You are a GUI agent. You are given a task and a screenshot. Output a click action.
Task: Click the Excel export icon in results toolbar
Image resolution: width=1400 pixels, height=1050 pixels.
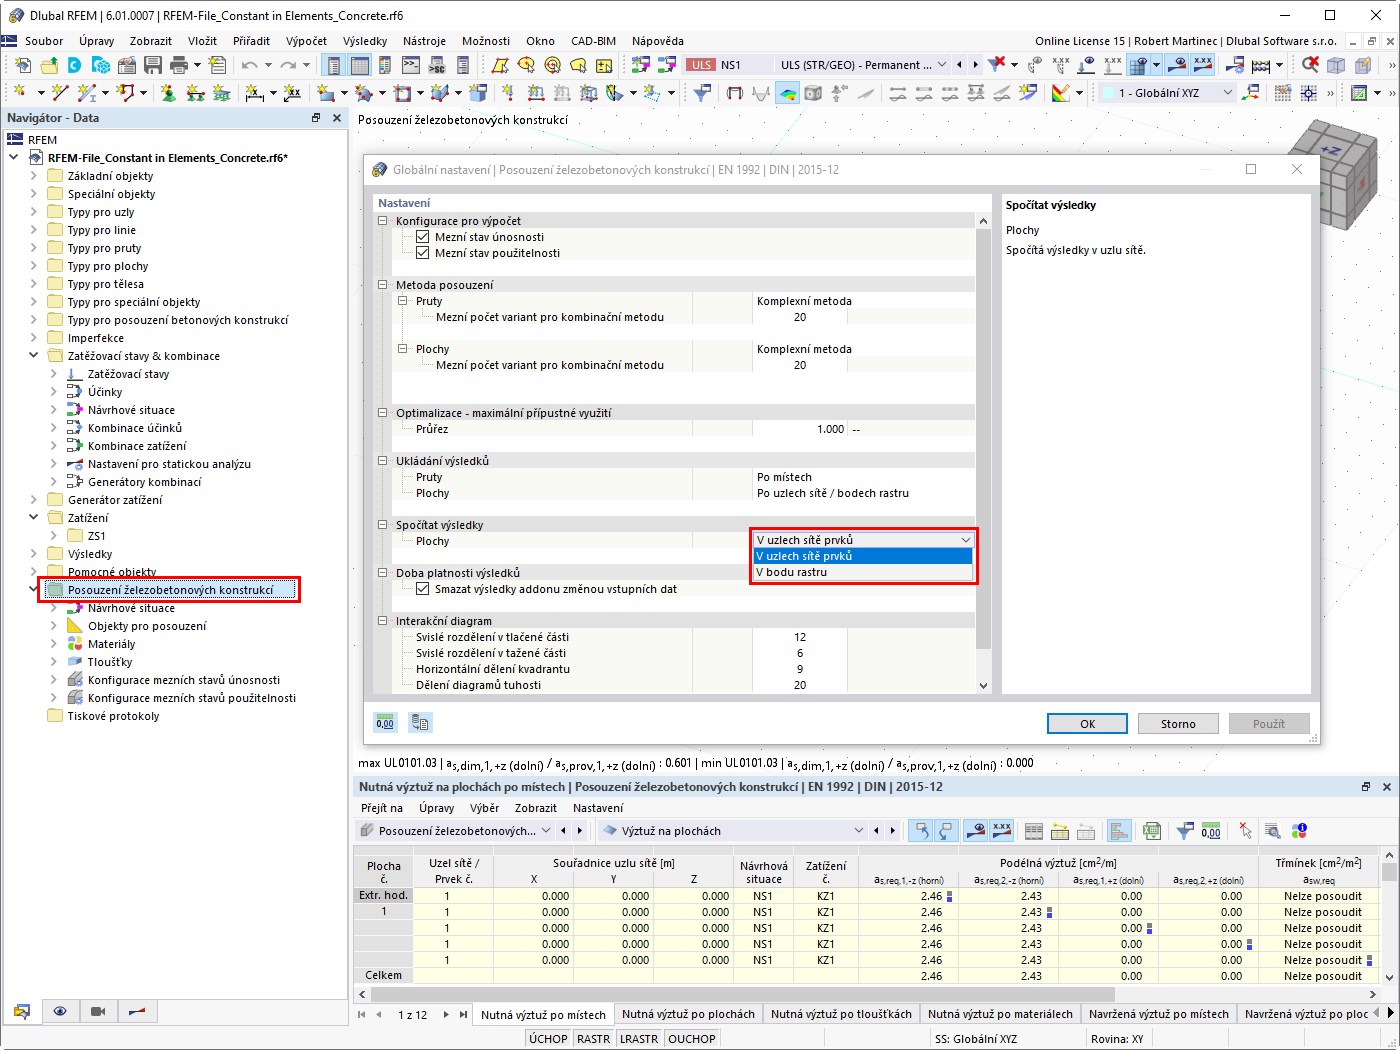(1151, 831)
